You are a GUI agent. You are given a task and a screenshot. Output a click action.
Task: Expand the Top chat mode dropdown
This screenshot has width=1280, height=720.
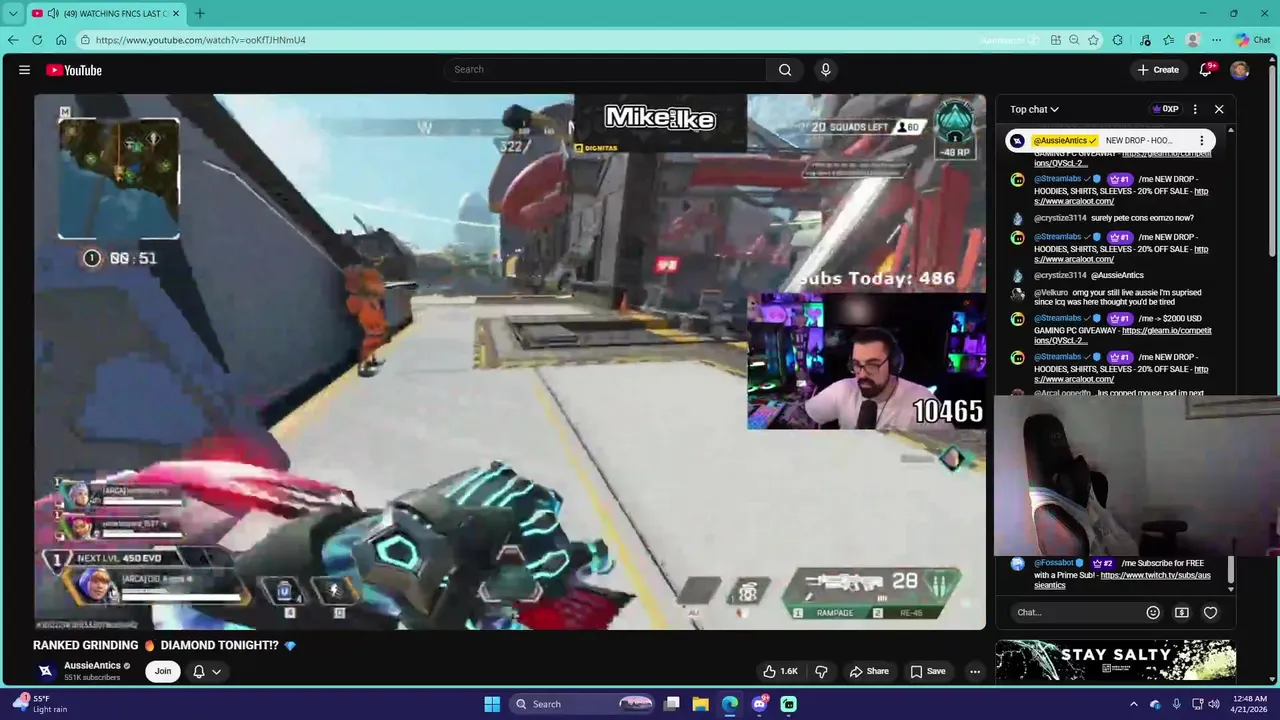click(1034, 109)
